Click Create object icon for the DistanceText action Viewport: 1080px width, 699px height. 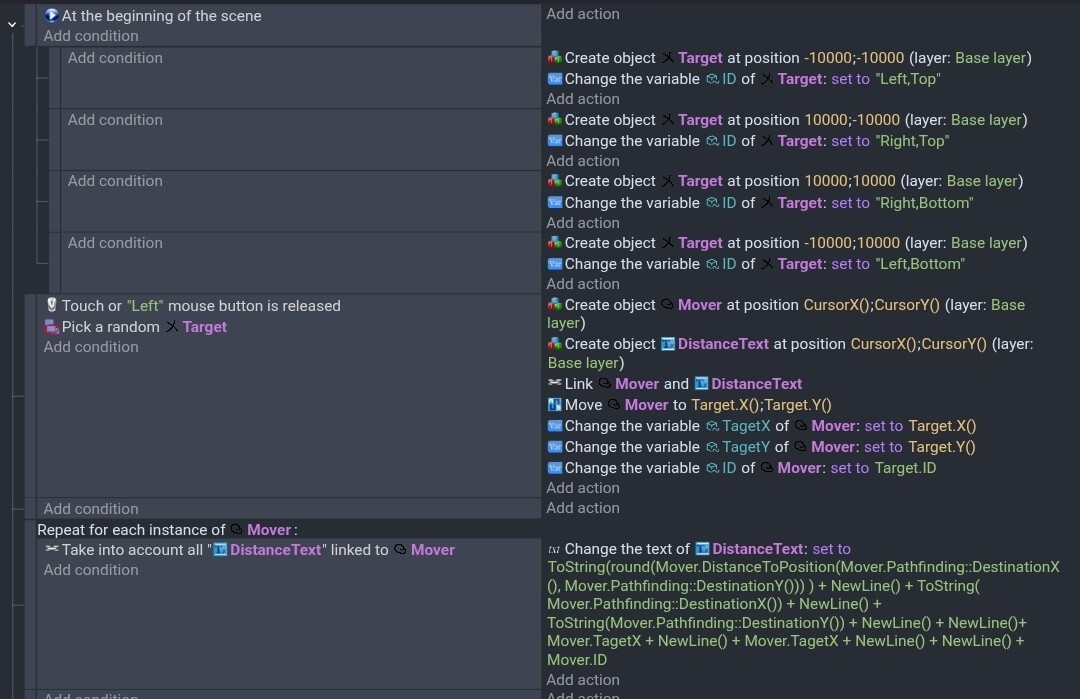coord(555,344)
